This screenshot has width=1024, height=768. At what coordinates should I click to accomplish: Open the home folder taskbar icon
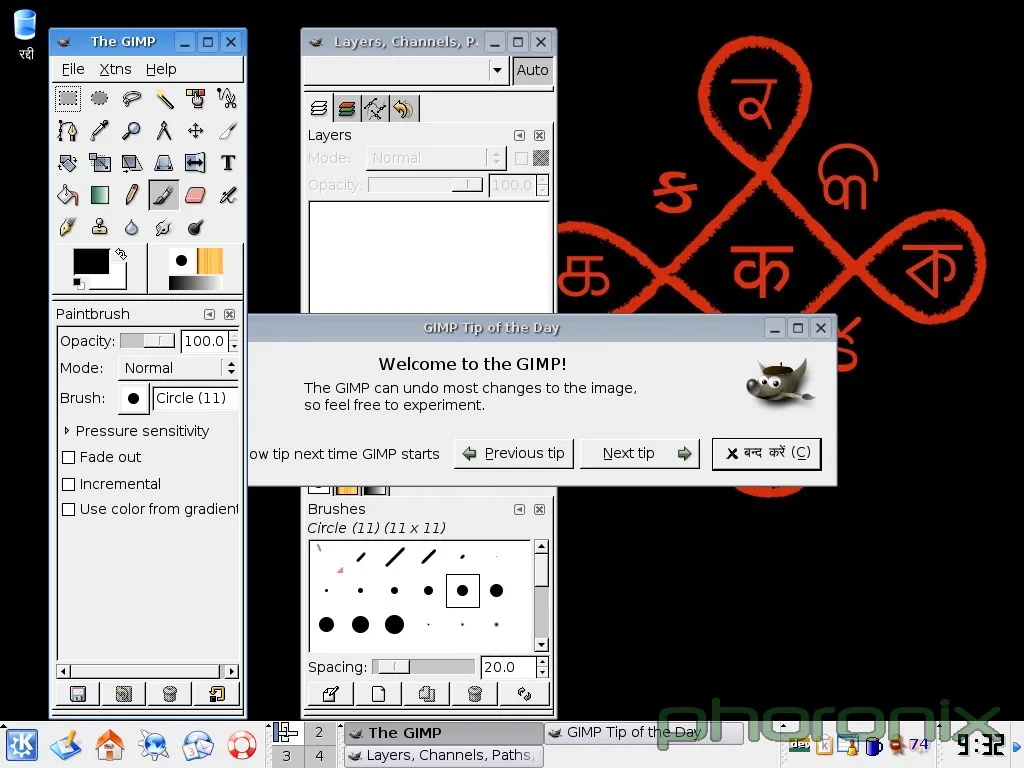(x=110, y=744)
